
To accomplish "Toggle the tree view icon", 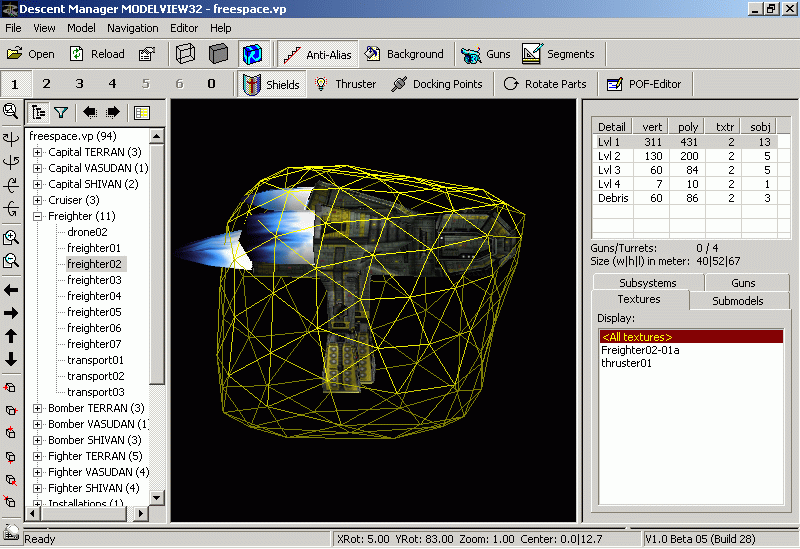I will 38,112.
